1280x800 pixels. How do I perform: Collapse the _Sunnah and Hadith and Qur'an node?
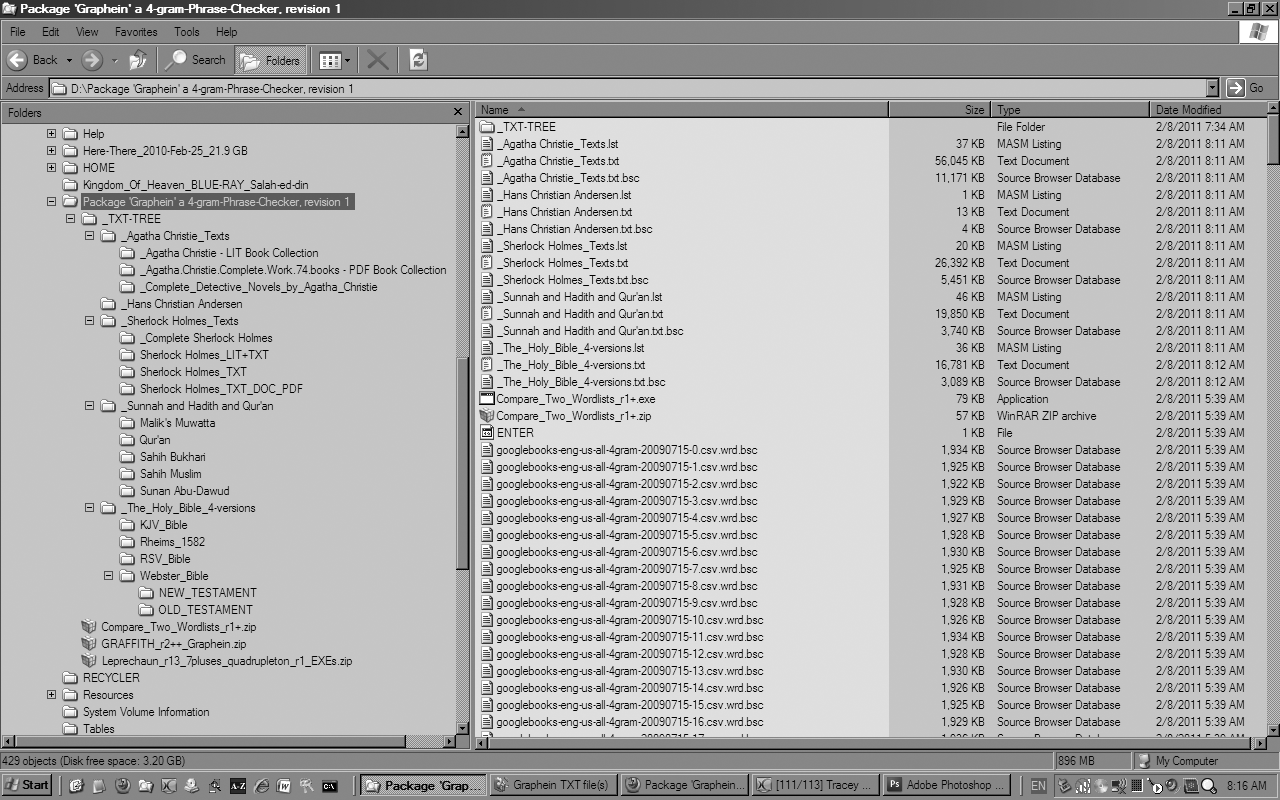(89, 405)
